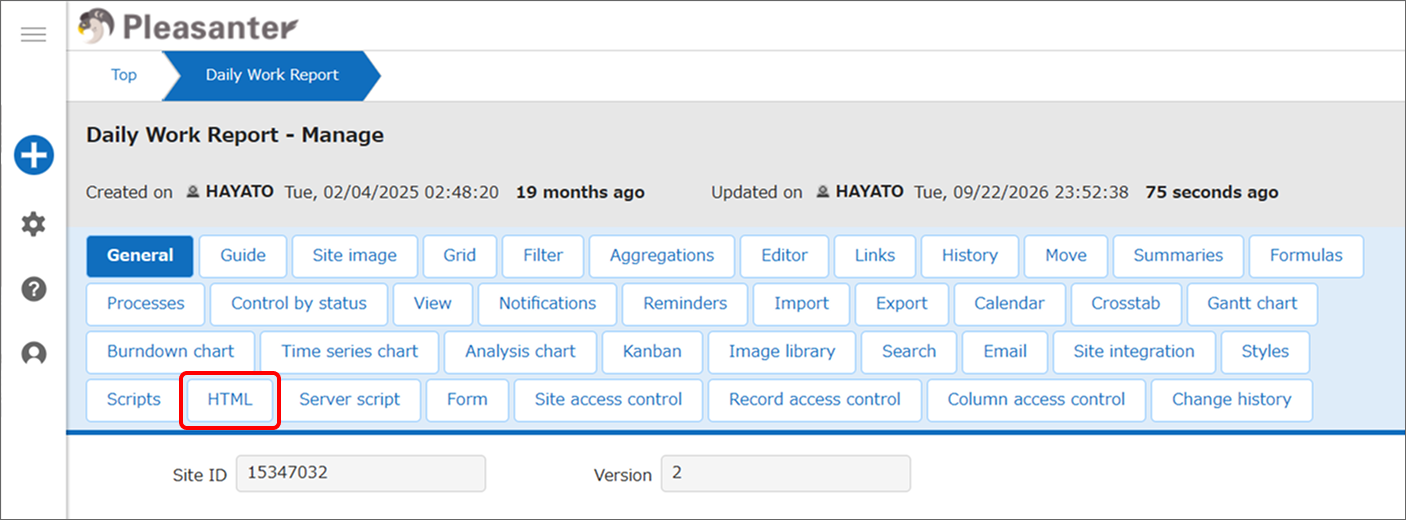Image resolution: width=1406 pixels, height=520 pixels.
Task: Click the Version field
Action: coord(786,474)
